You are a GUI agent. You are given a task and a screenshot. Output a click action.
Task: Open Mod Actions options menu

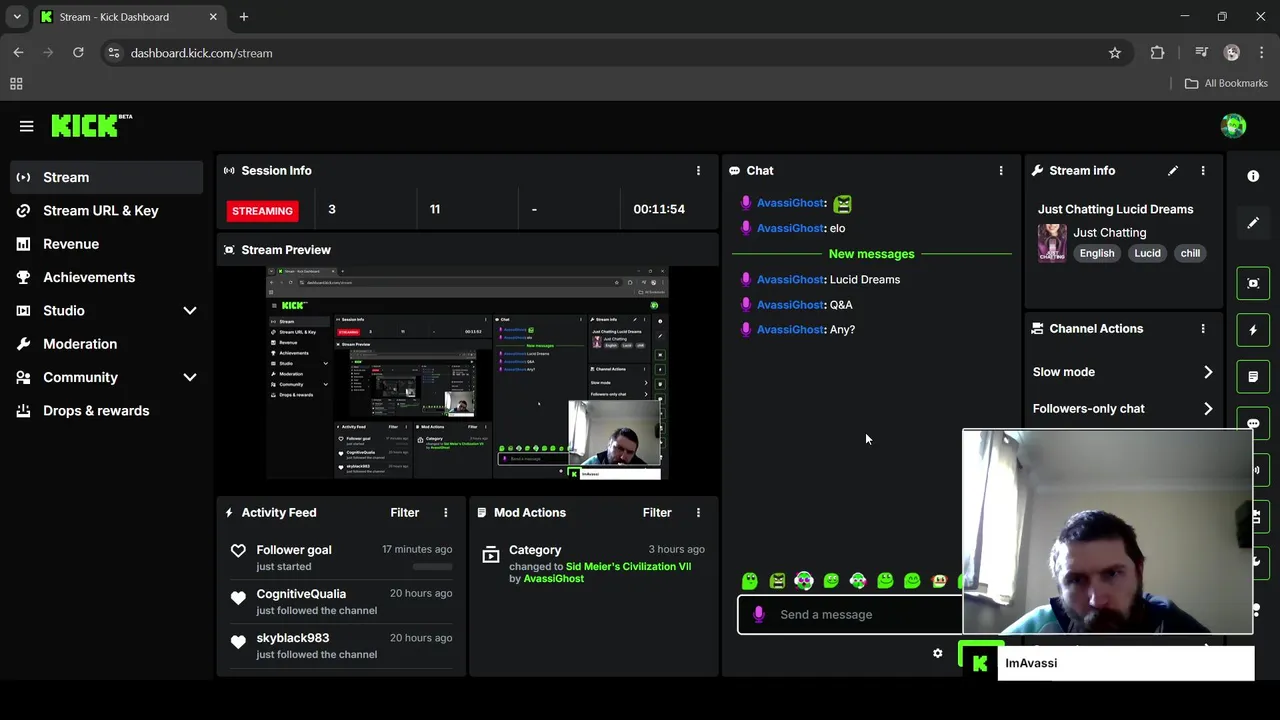698,513
